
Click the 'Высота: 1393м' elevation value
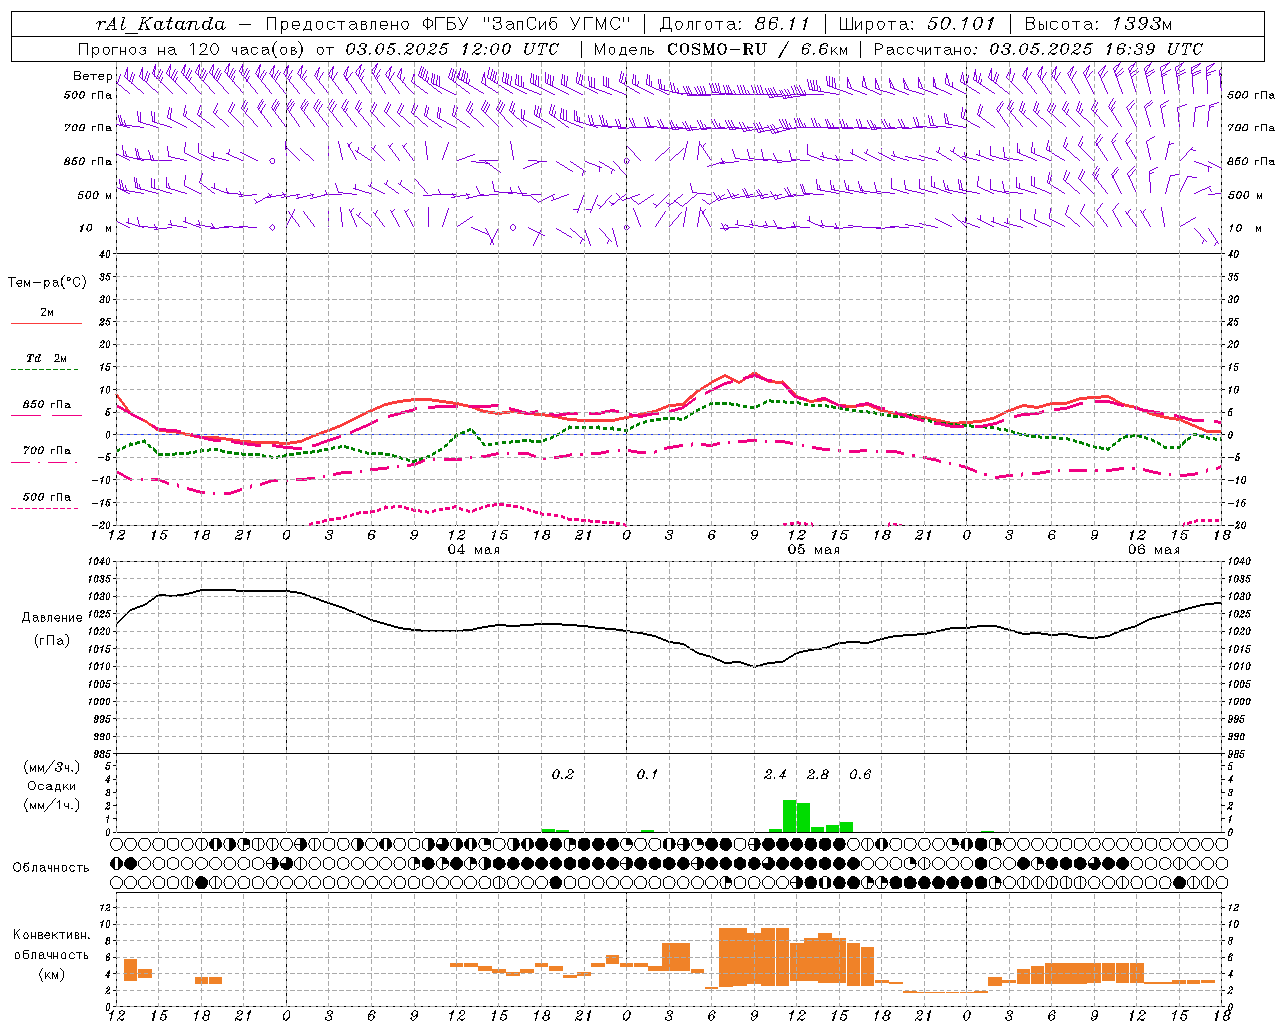click(1098, 24)
